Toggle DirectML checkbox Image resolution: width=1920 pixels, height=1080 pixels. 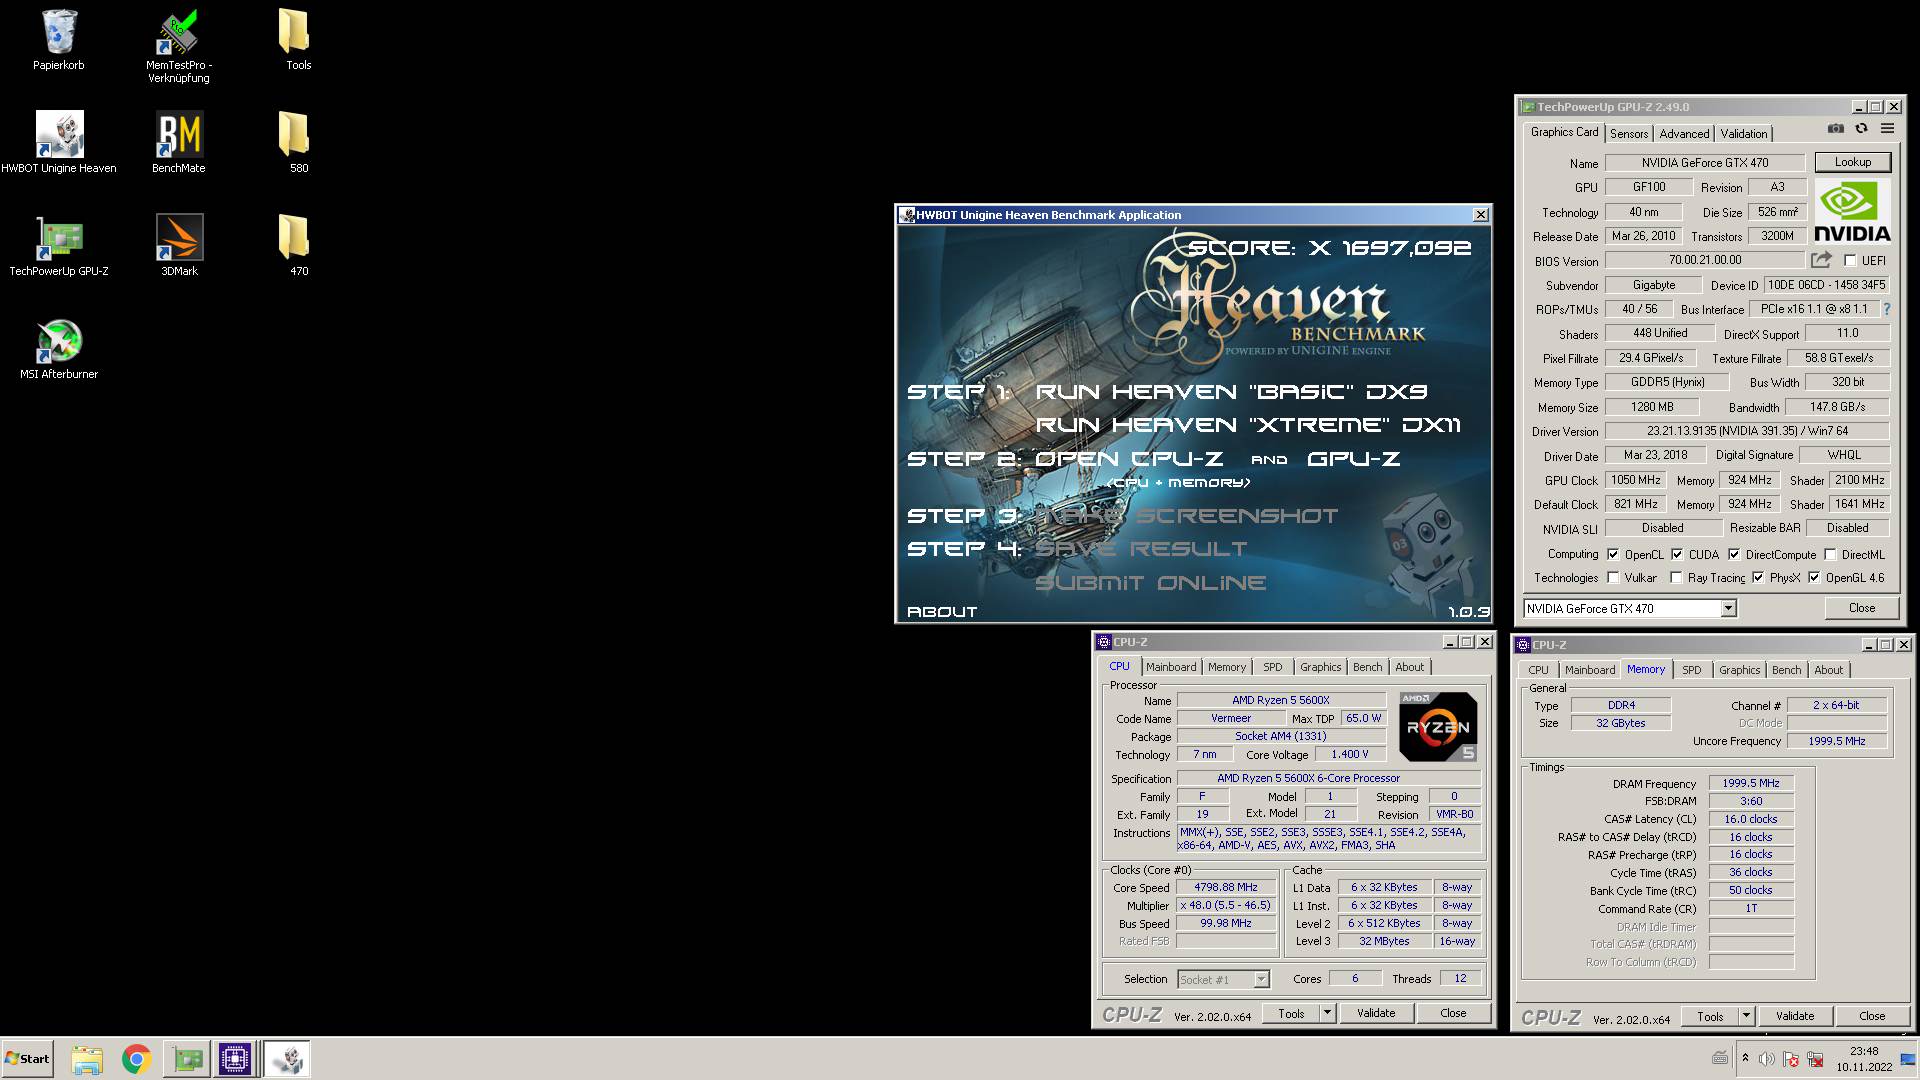coord(1830,555)
